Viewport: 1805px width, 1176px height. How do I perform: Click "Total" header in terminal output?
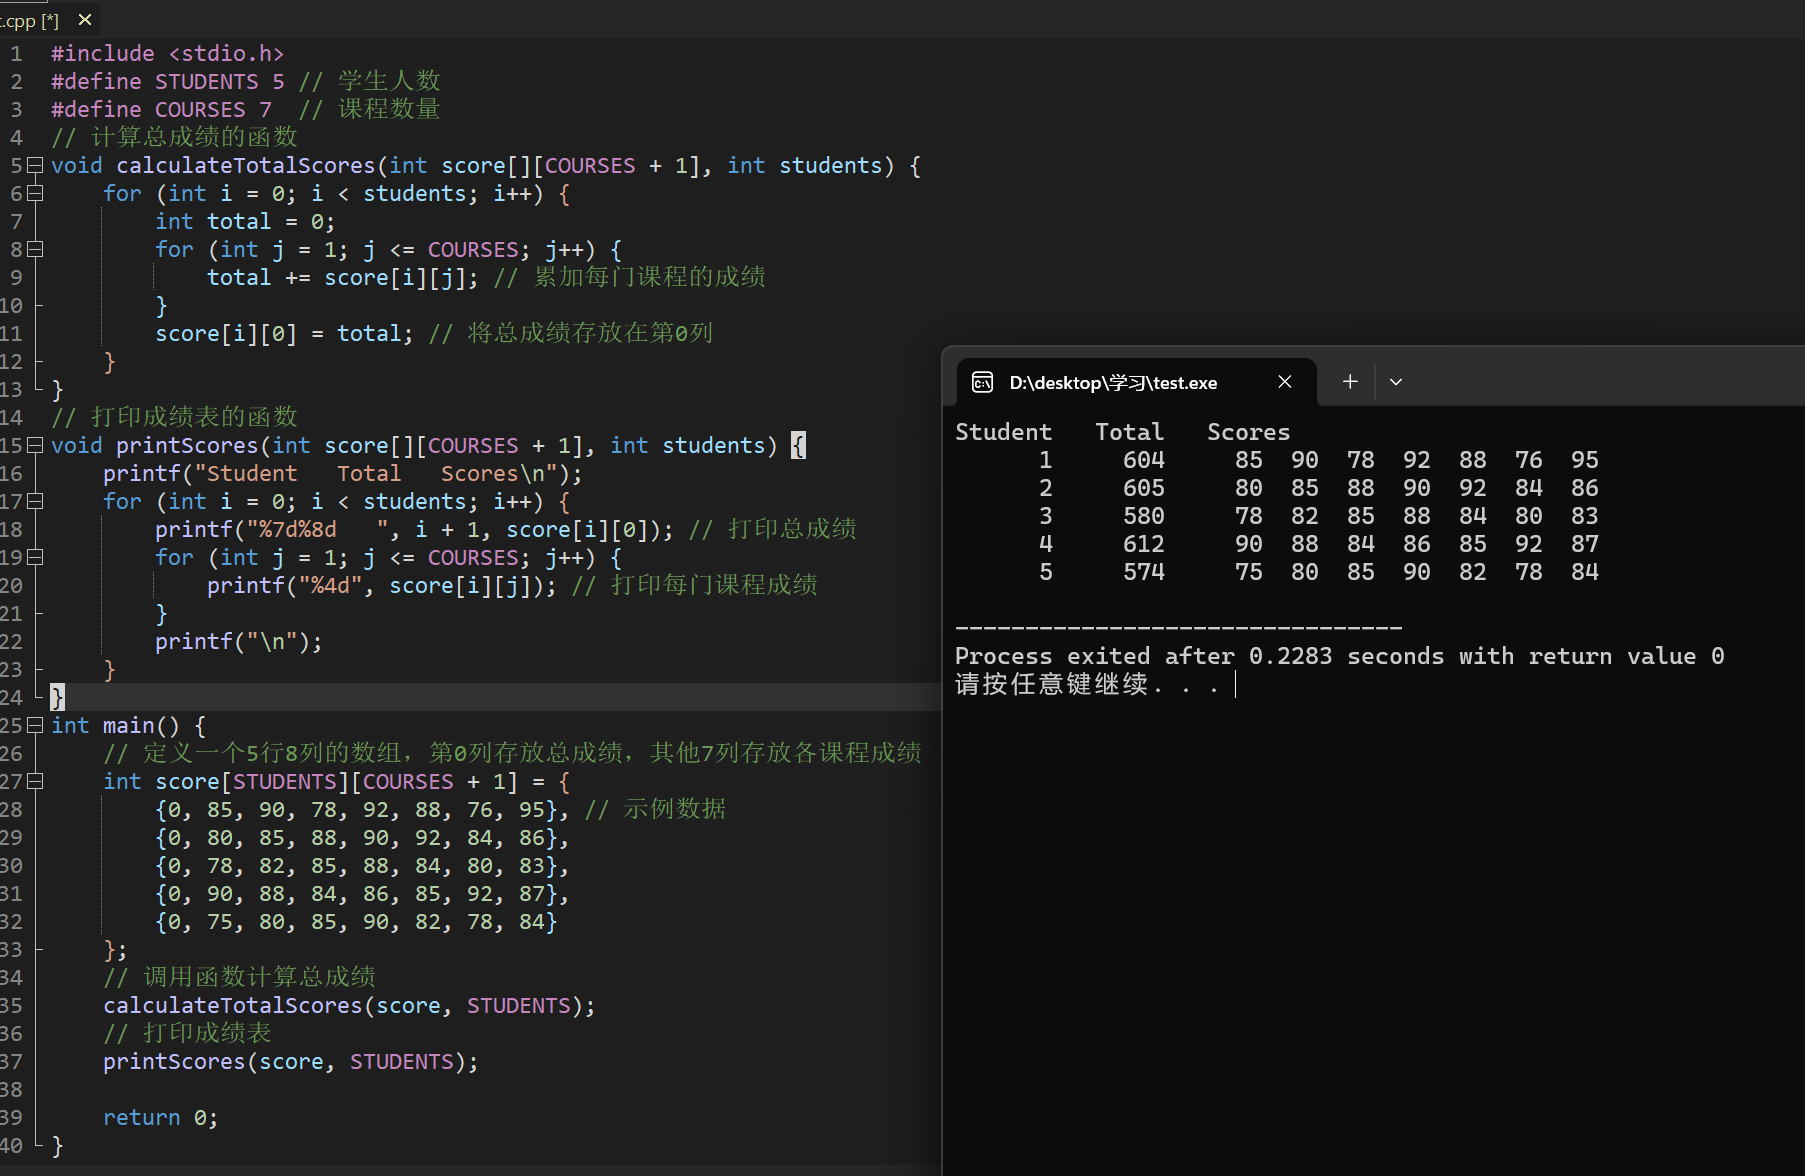(x=1129, y=432)
